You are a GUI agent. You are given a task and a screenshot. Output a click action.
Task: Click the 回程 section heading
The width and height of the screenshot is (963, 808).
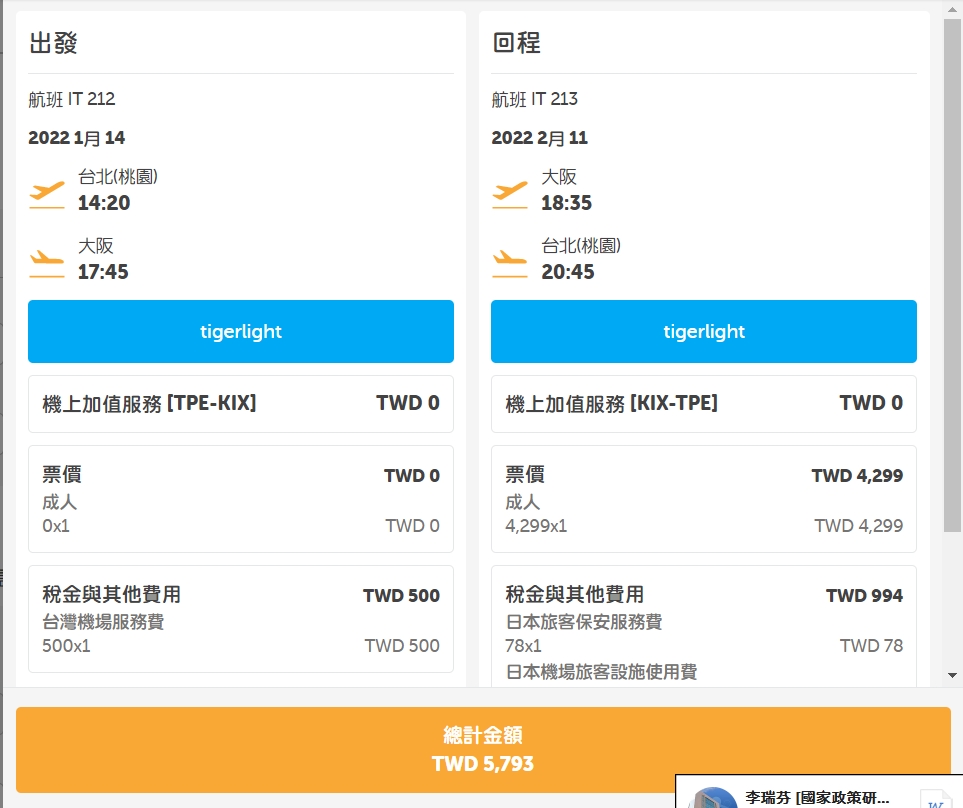click(x=517, y=43)
